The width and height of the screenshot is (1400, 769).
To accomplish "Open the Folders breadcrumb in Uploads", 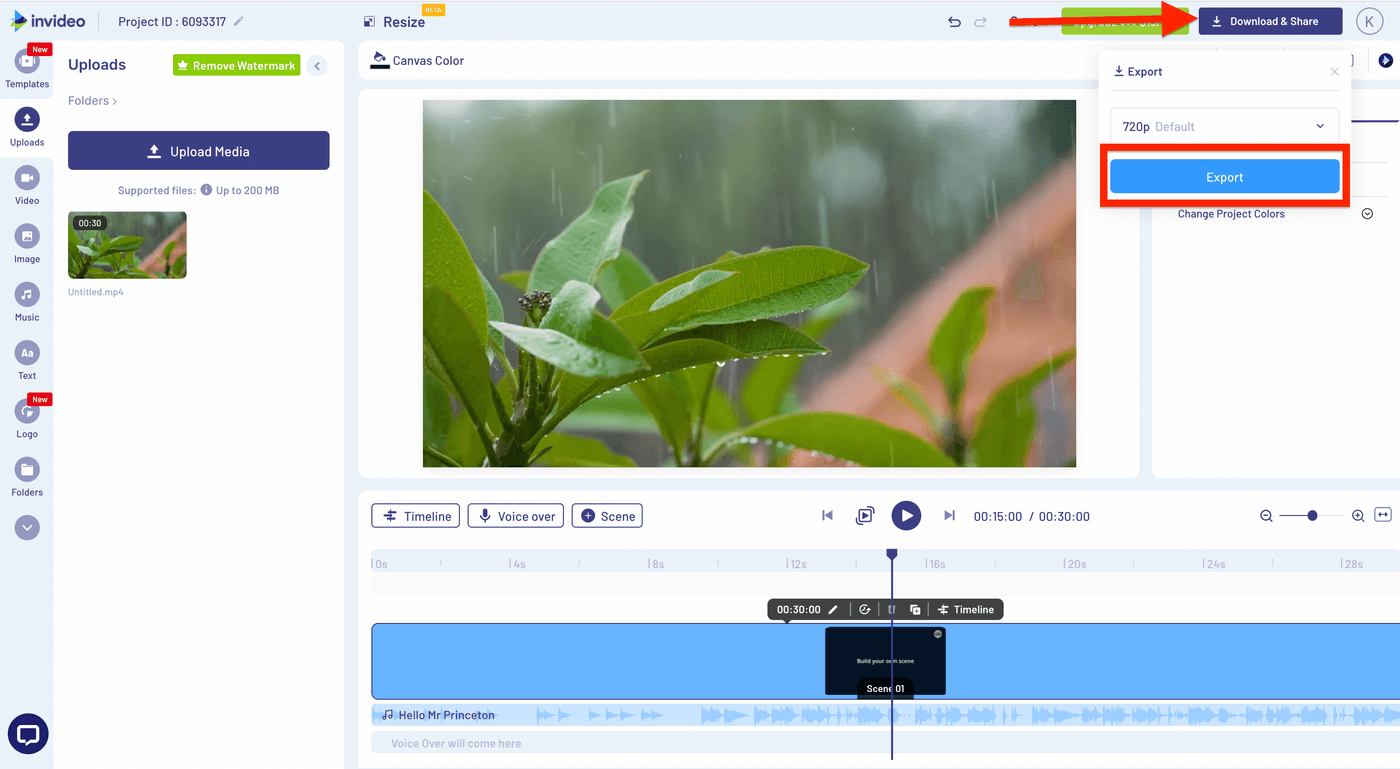I will 90,100.
